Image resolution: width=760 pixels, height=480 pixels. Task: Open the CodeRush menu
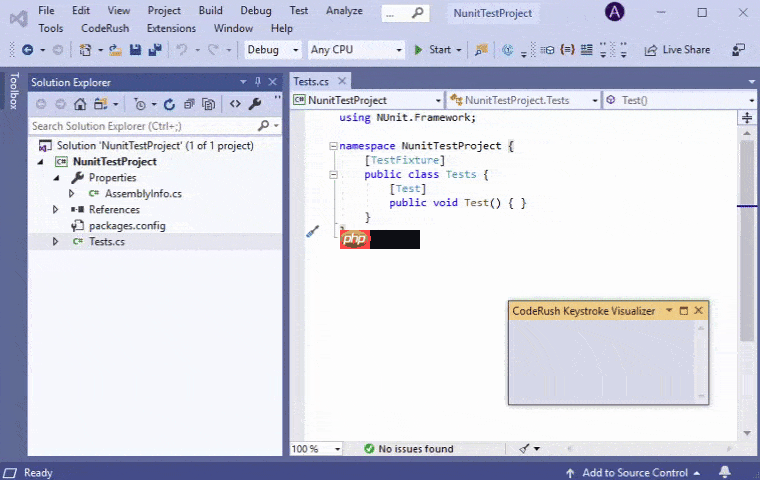pyautogui.click(x=105, y=28)
